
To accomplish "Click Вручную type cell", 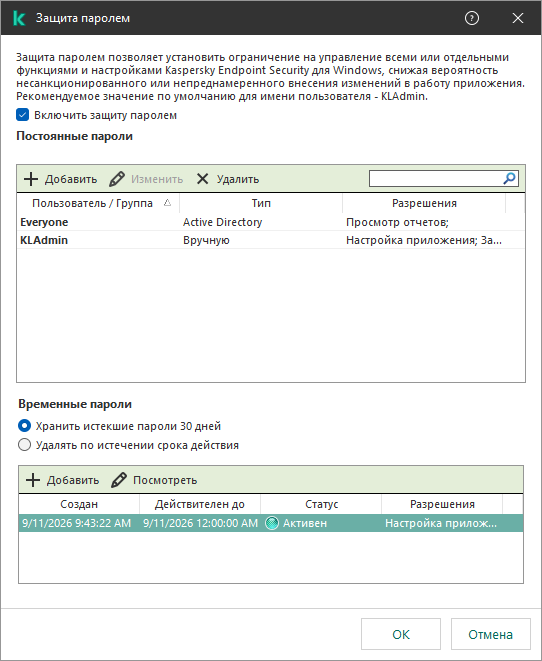I will tap(206, 240).
